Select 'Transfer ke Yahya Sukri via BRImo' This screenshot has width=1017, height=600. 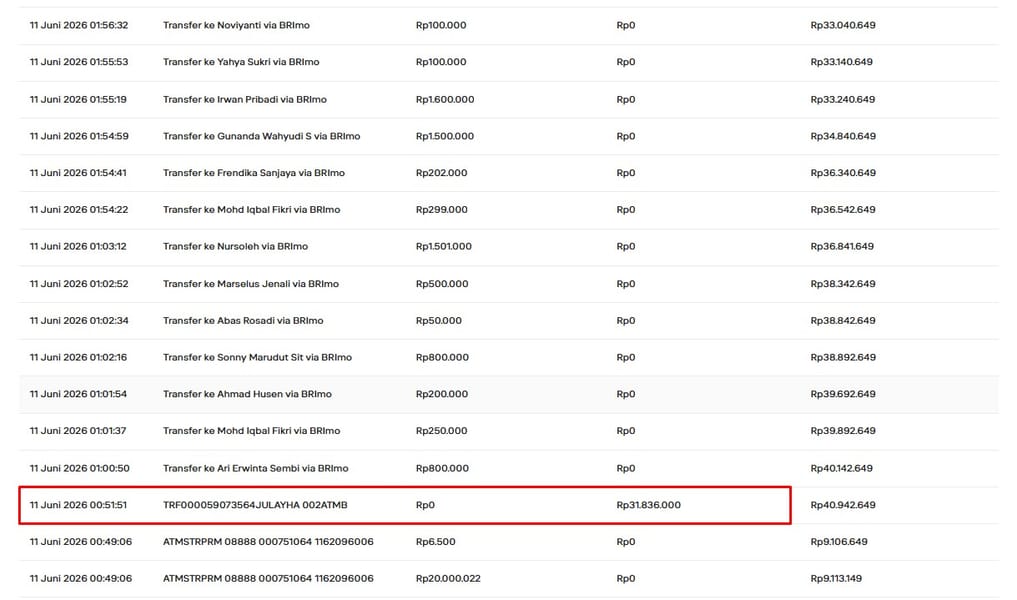[241, 62]
